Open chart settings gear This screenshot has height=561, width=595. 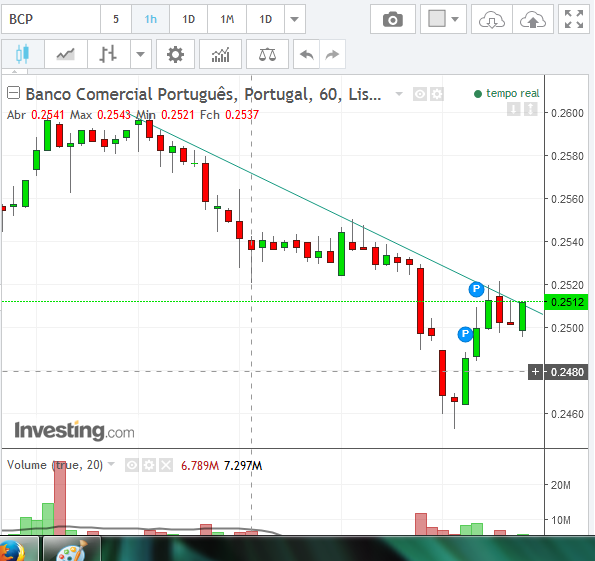pos(175,54)
